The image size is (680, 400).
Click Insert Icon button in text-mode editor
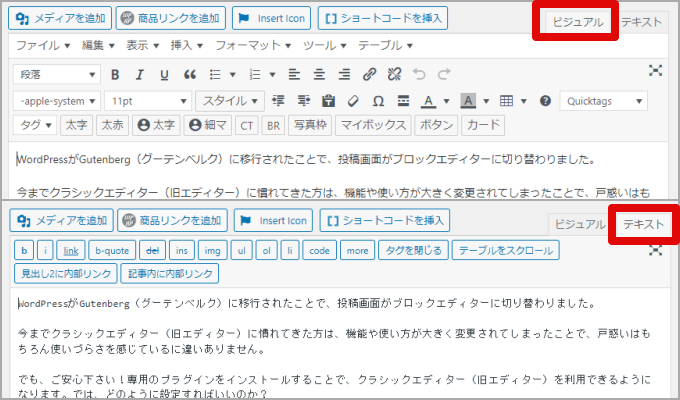click(x=273, y=220)
